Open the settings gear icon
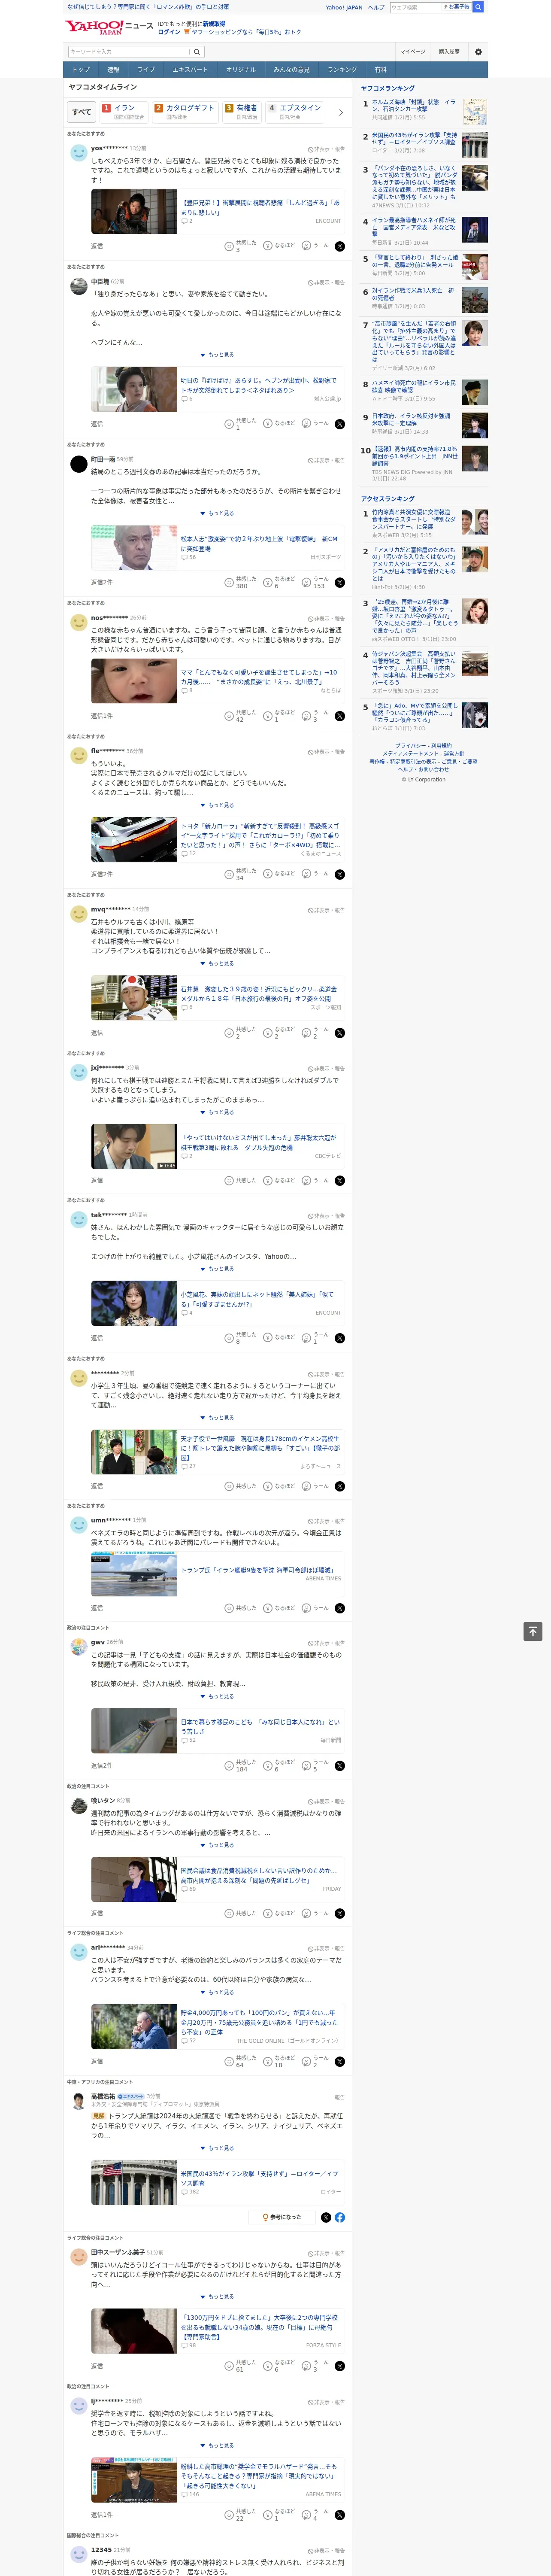Viewport: 551px width, 2576px height. [x=478, y=51]
